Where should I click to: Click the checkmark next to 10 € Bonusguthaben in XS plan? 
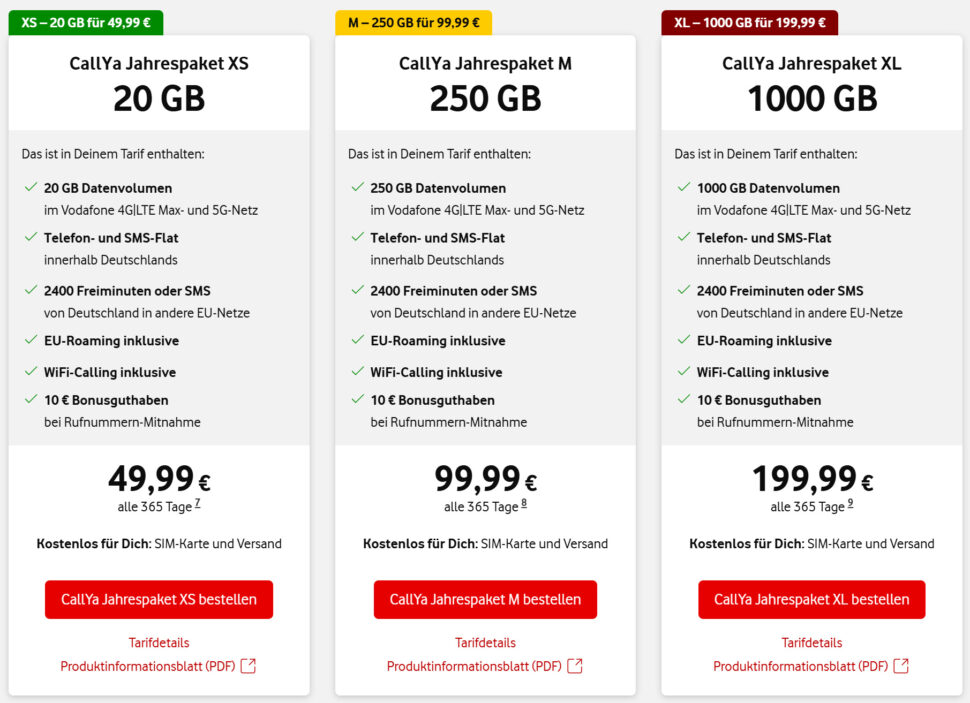[x=28, y=401]
